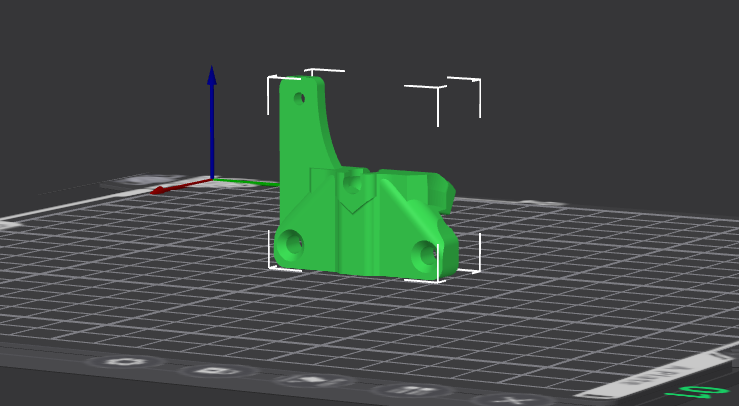739x406 pixels.
Task: Click the bracket's lower-right screw hole
Action: pyautogui.click(x=425, y=255)
